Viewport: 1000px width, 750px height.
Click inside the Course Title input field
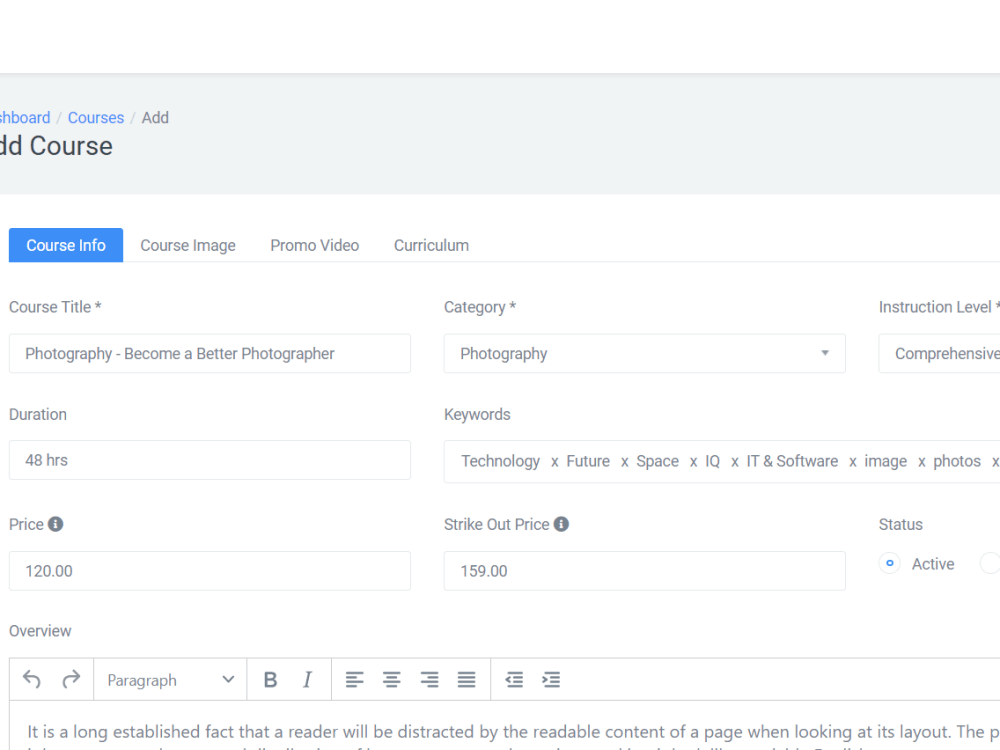click(x=210, y=353)
